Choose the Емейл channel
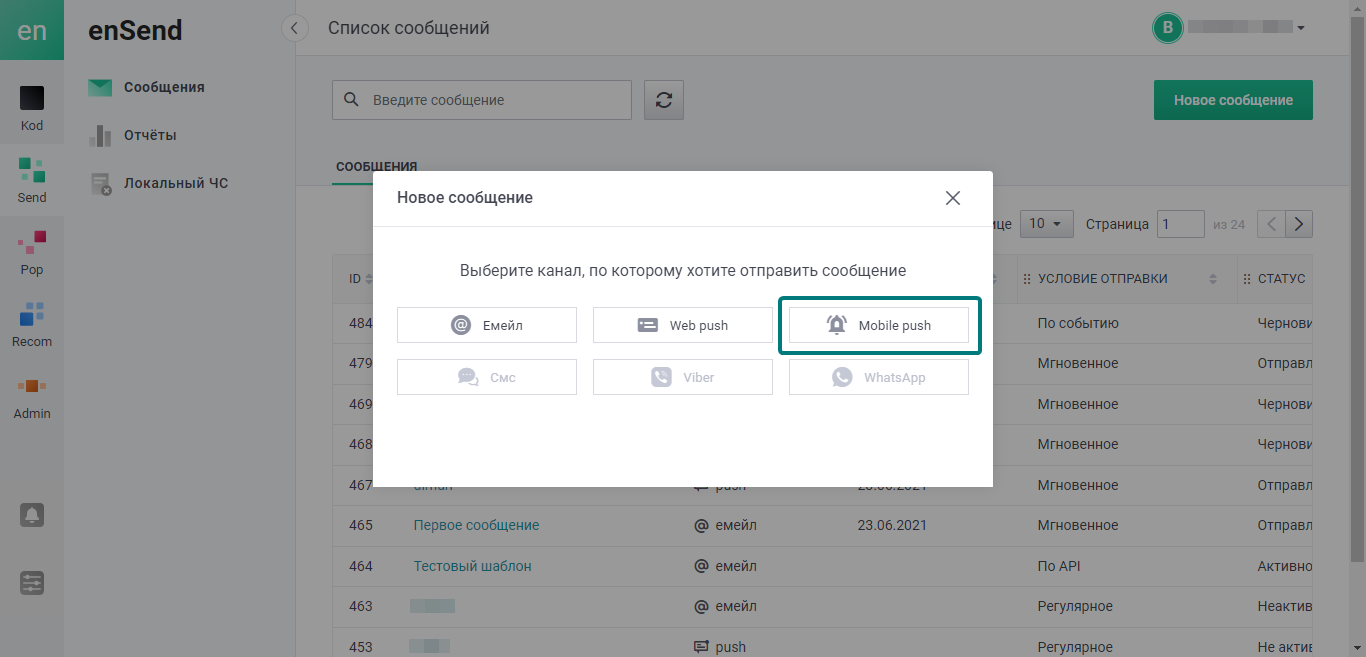The image size is (1366, 657). (x=487, y=325)
